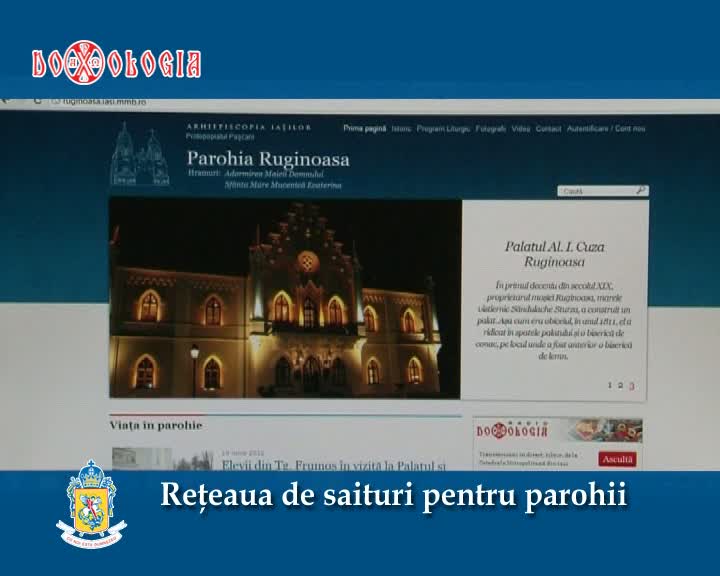Screen dimensions: 720x576
Task: Click inside the Caută search field
Action: [595, 191]
